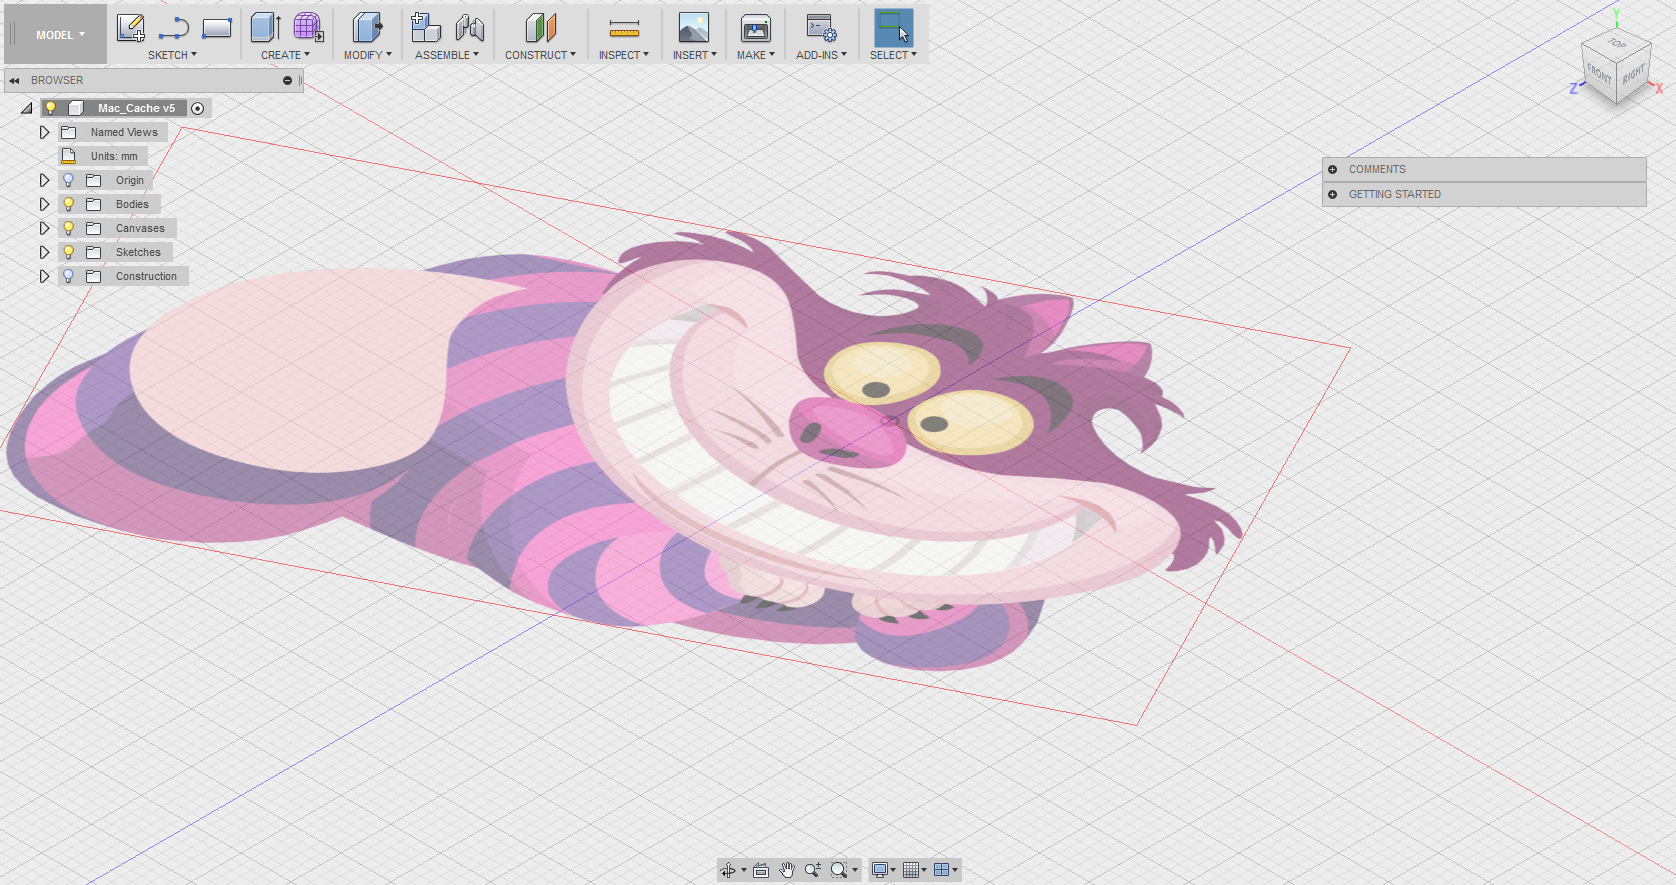Open the INSPECT menu
This screenshot has height=885, width=1676.
(623, 55)
